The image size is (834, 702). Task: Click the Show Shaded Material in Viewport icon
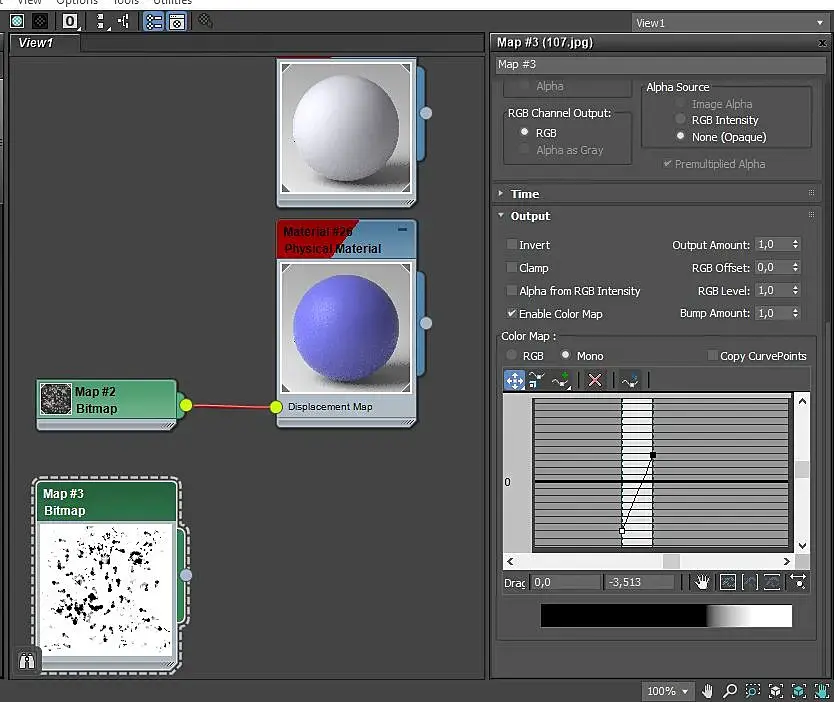pyautogui.click(x=17, y=21)
